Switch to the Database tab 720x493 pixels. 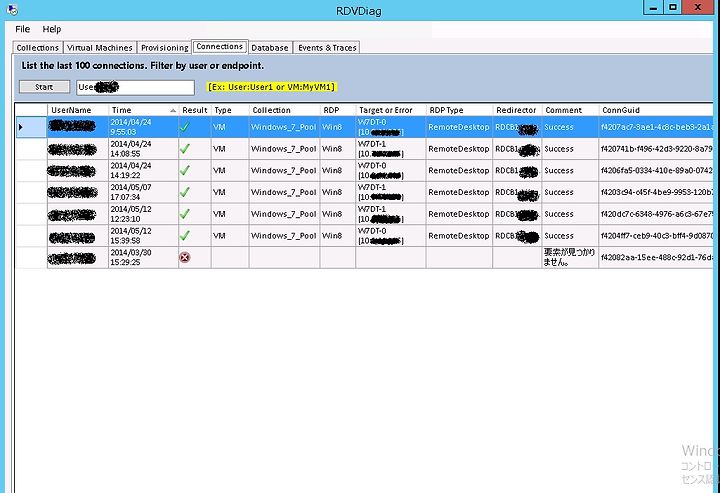point(270,48)
